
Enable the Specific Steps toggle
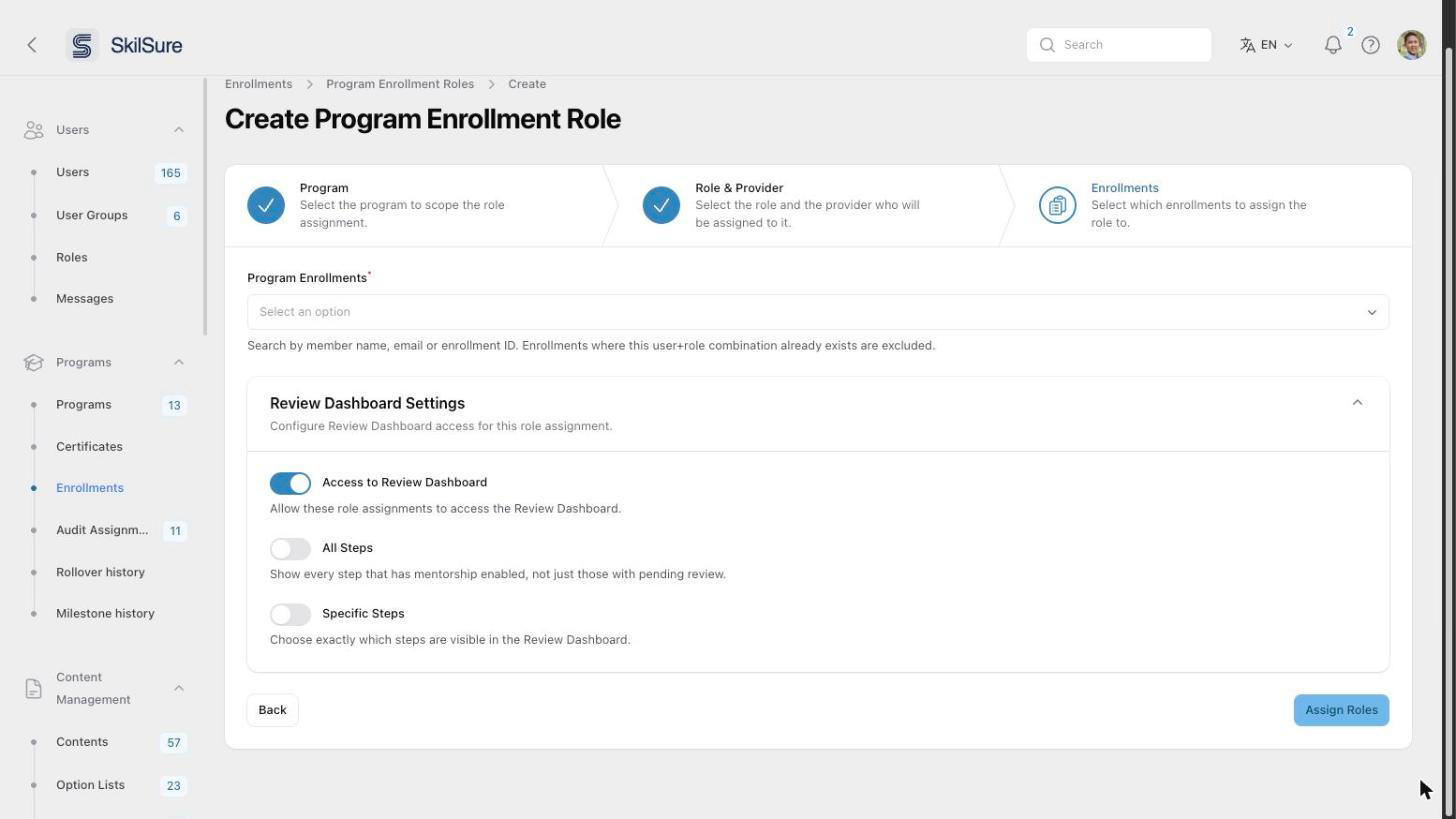(x=290, y=614)
